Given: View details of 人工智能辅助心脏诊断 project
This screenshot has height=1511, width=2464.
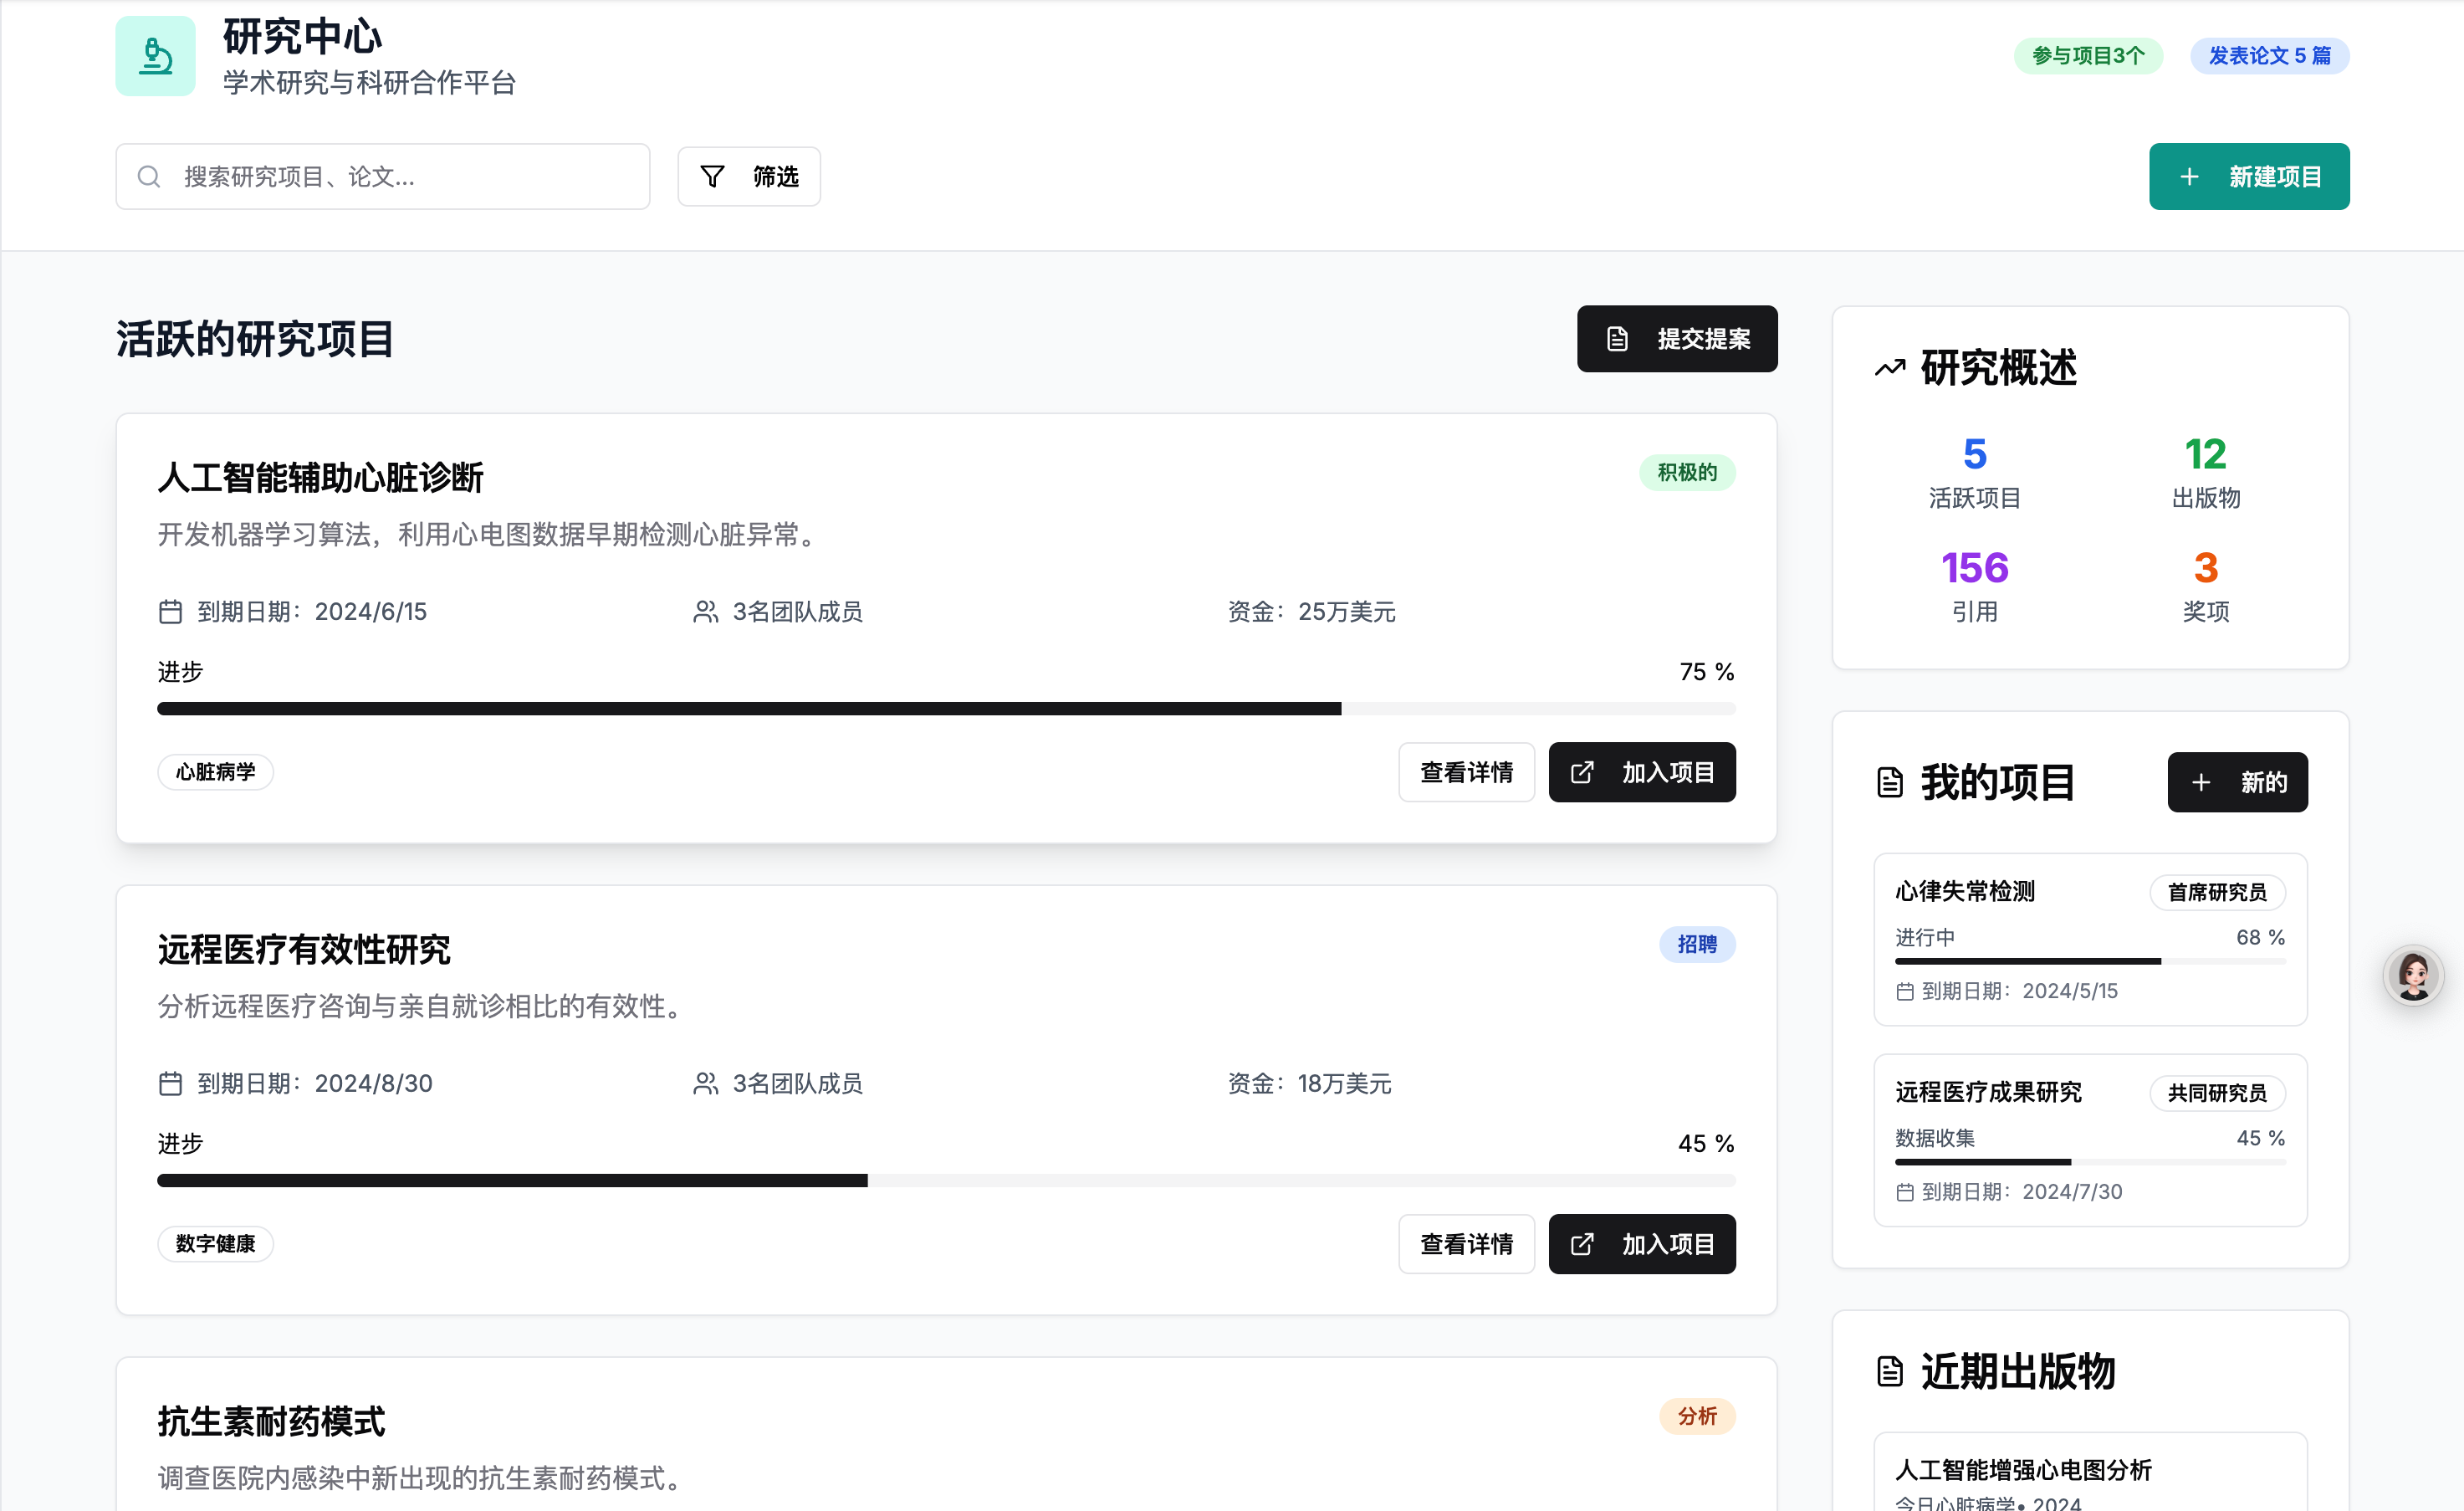Looking at the screenshot, I should [1465, 772].
